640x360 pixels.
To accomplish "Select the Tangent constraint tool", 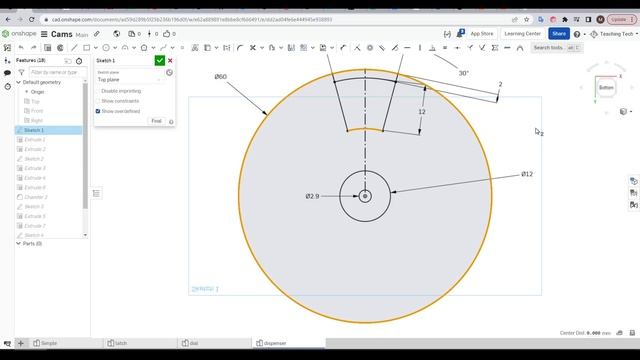I will click(395, 48).
